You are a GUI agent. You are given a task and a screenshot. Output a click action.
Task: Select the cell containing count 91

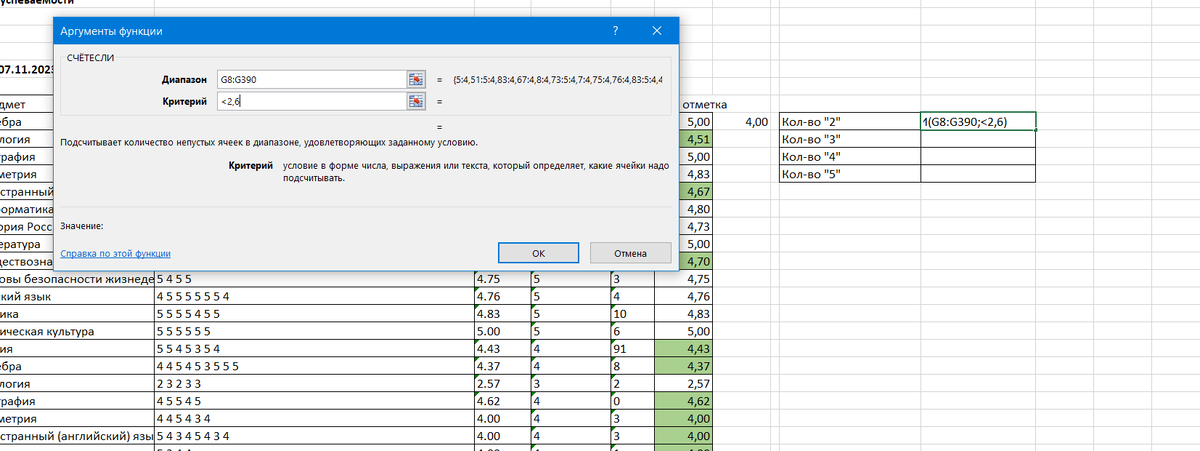click(x=632, y=348)
